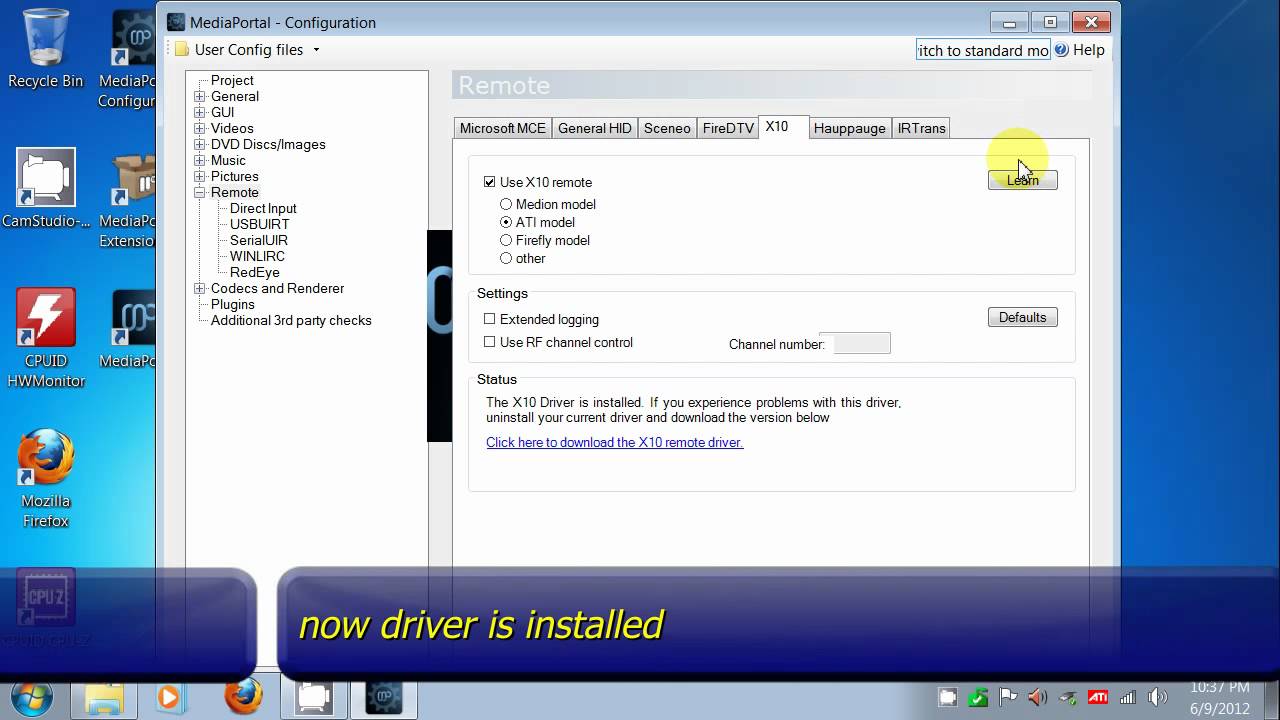
Task: Collapse the Remote tree node
Action: 199,192
